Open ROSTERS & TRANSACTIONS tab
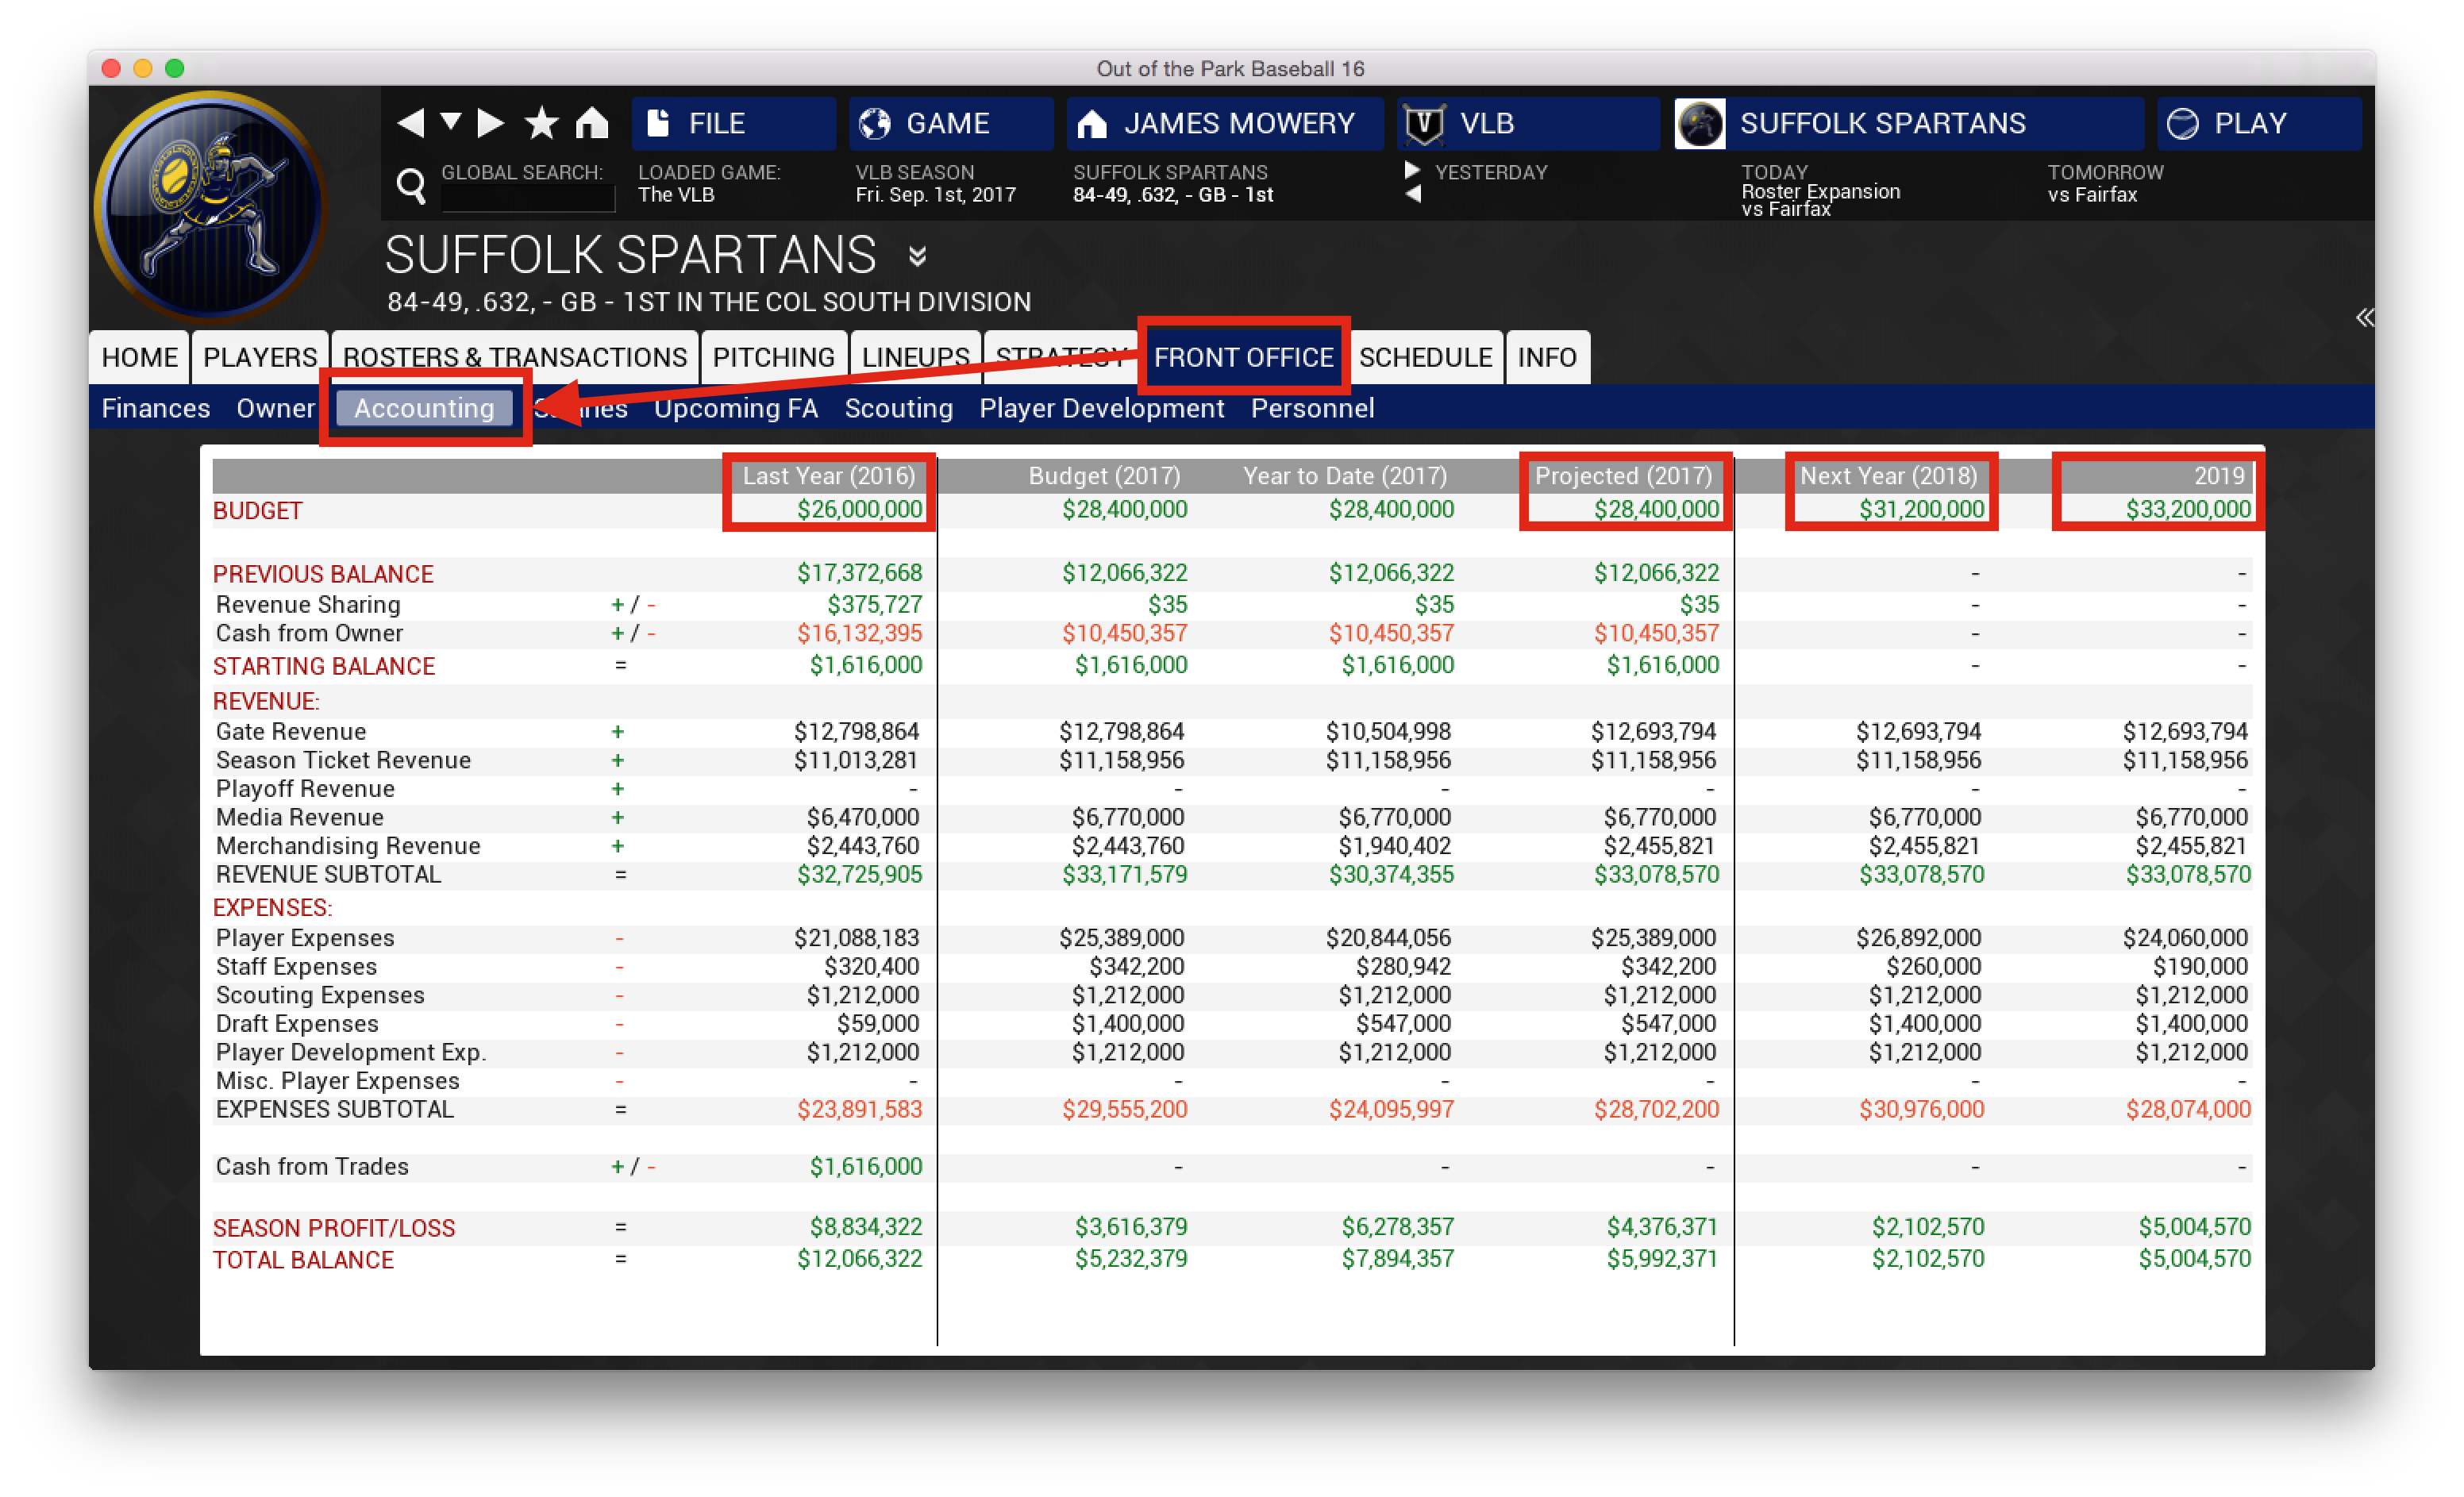This screenshot has width=2464, height=1497. point(515,357)
